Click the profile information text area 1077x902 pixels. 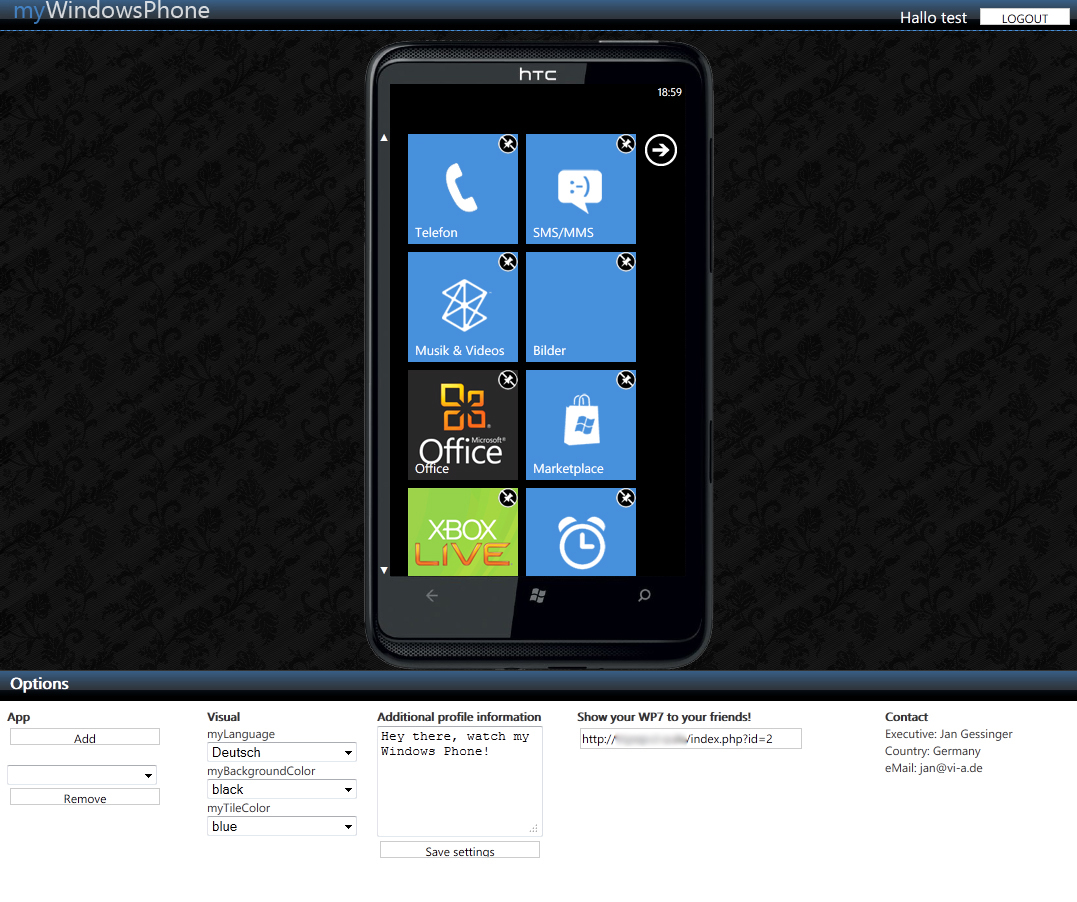click(x=460, y=781)
